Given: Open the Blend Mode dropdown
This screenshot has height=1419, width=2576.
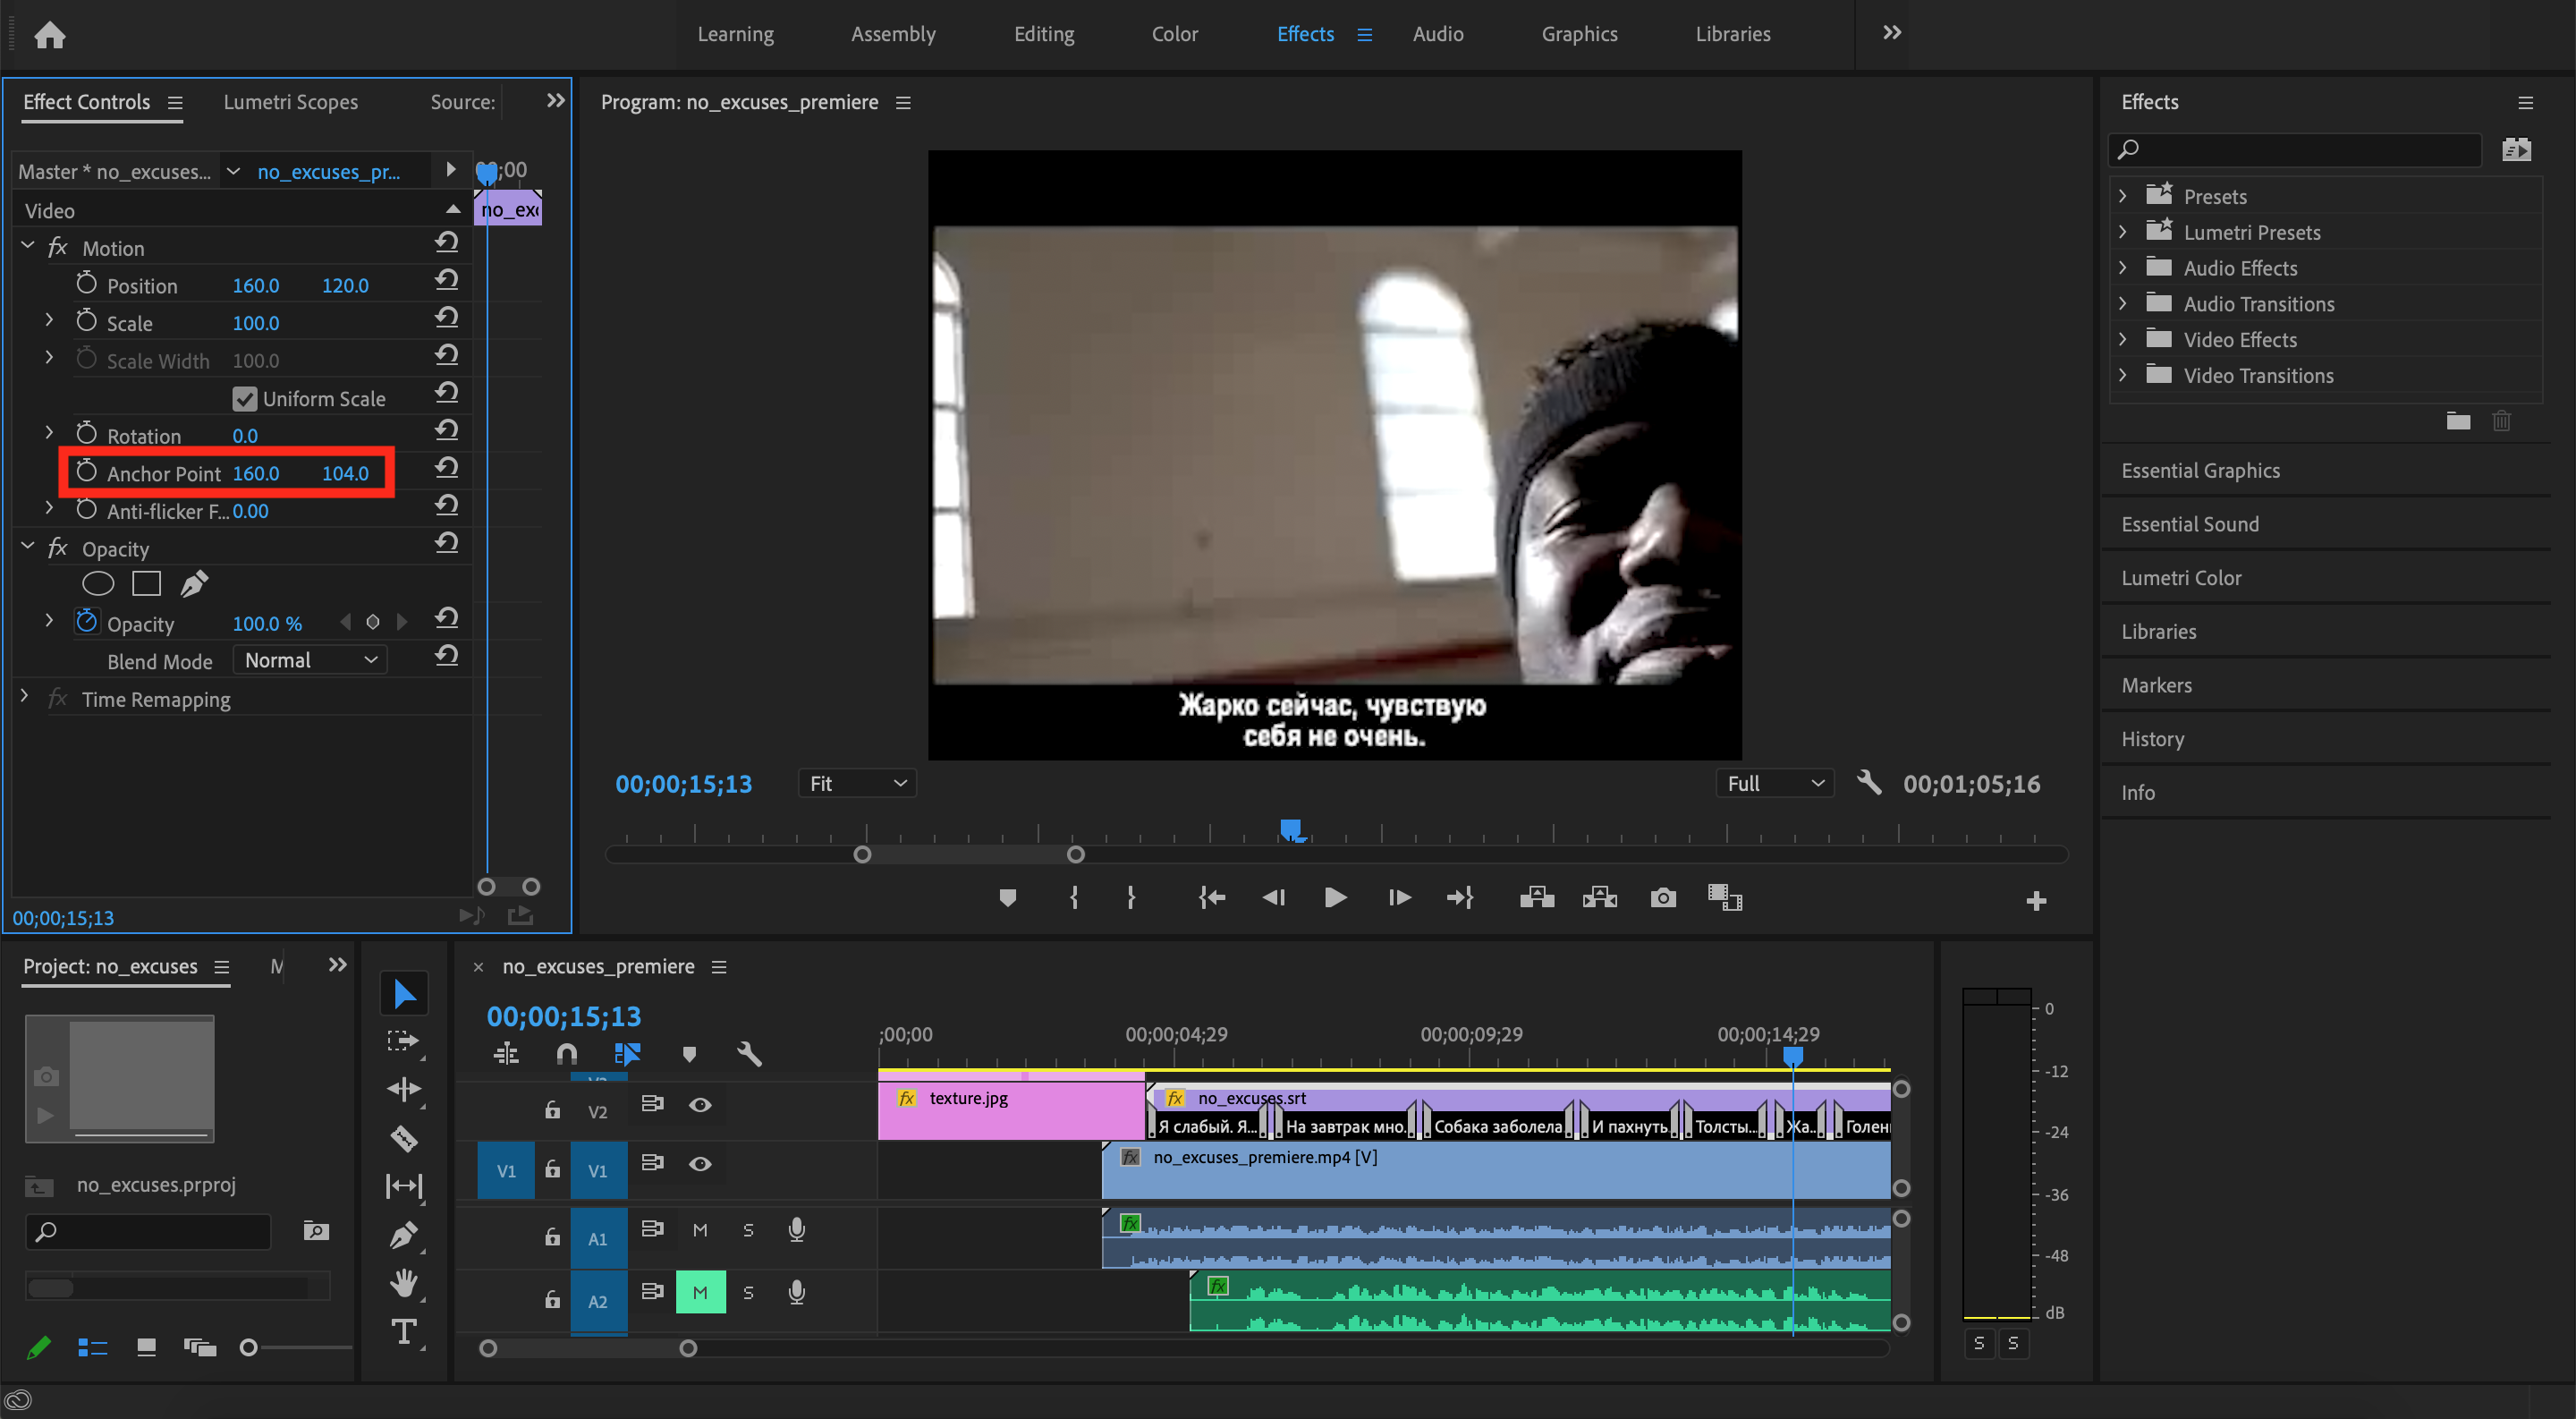Looking at the screenshot, I should click(310, 660).
